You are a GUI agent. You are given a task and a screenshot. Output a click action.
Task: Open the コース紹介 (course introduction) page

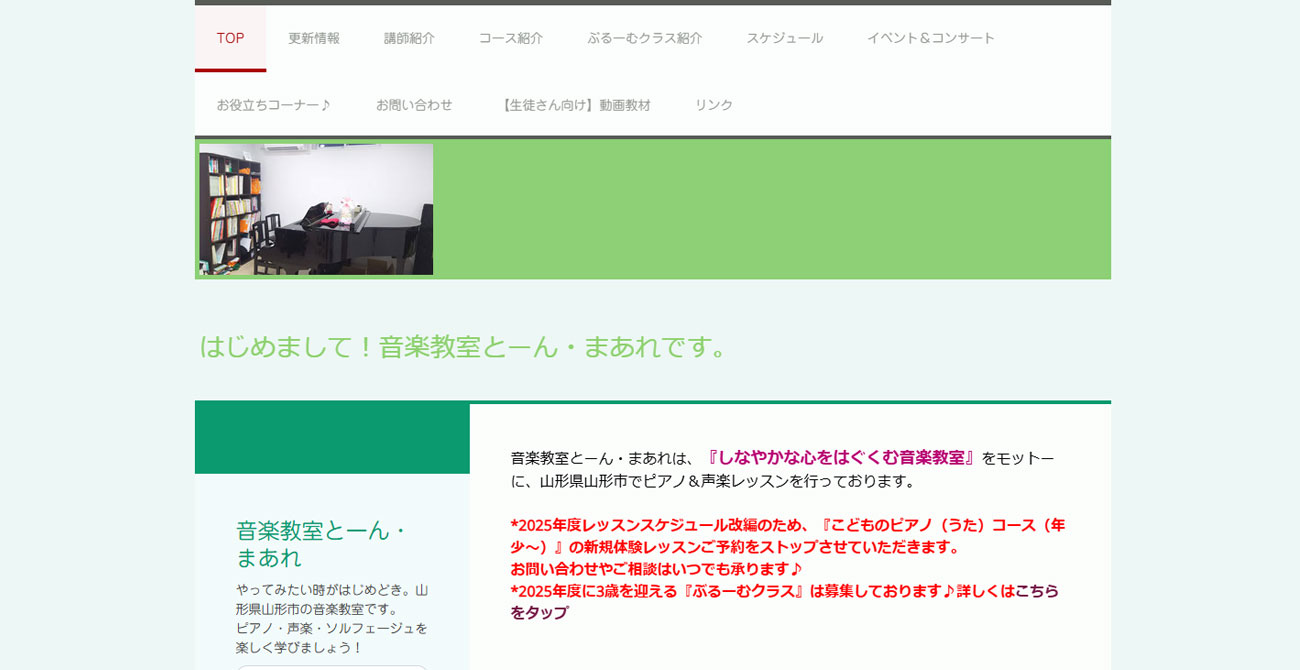click(509, 38)
